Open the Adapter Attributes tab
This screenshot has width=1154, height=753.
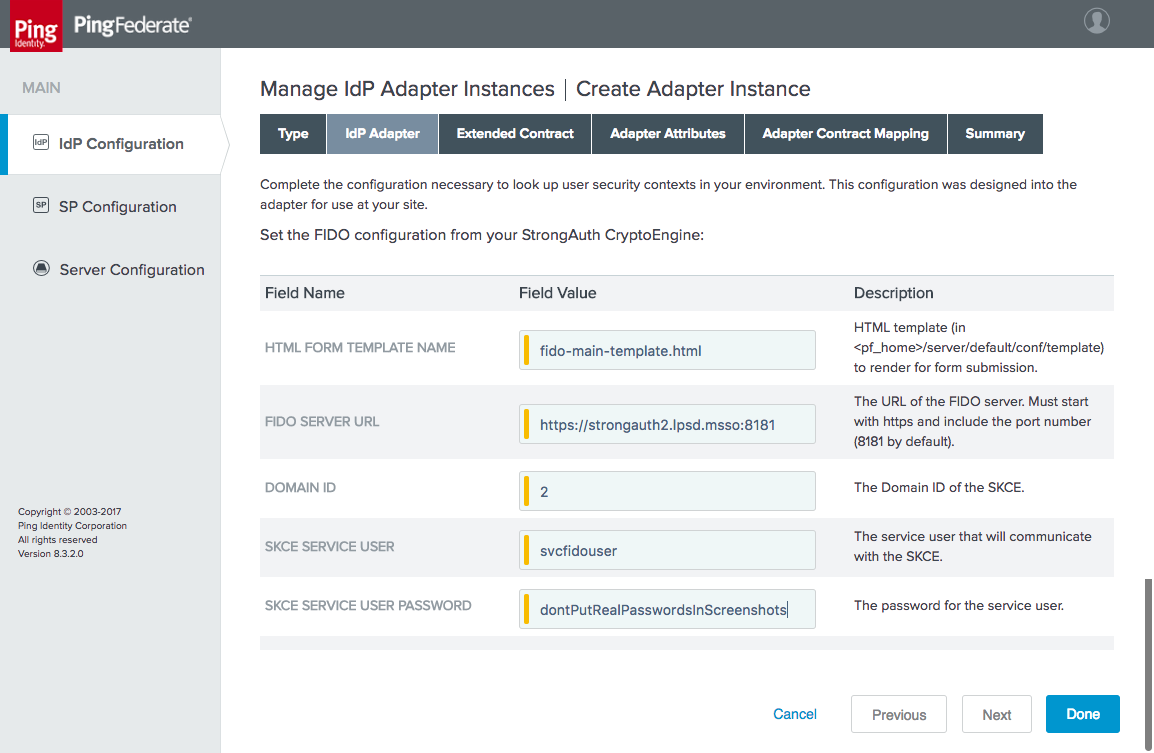point(668,134)
